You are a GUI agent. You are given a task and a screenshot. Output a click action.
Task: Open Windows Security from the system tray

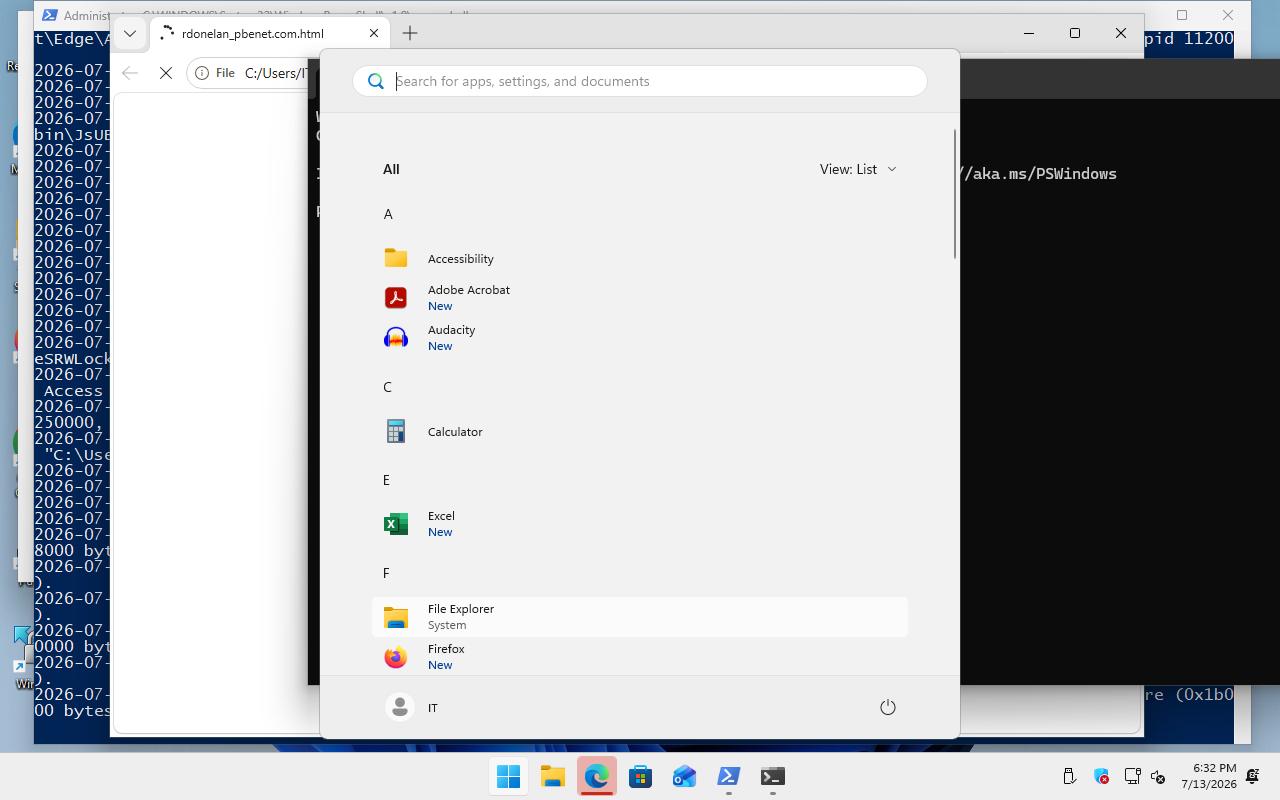click(x=1101, y=776)
